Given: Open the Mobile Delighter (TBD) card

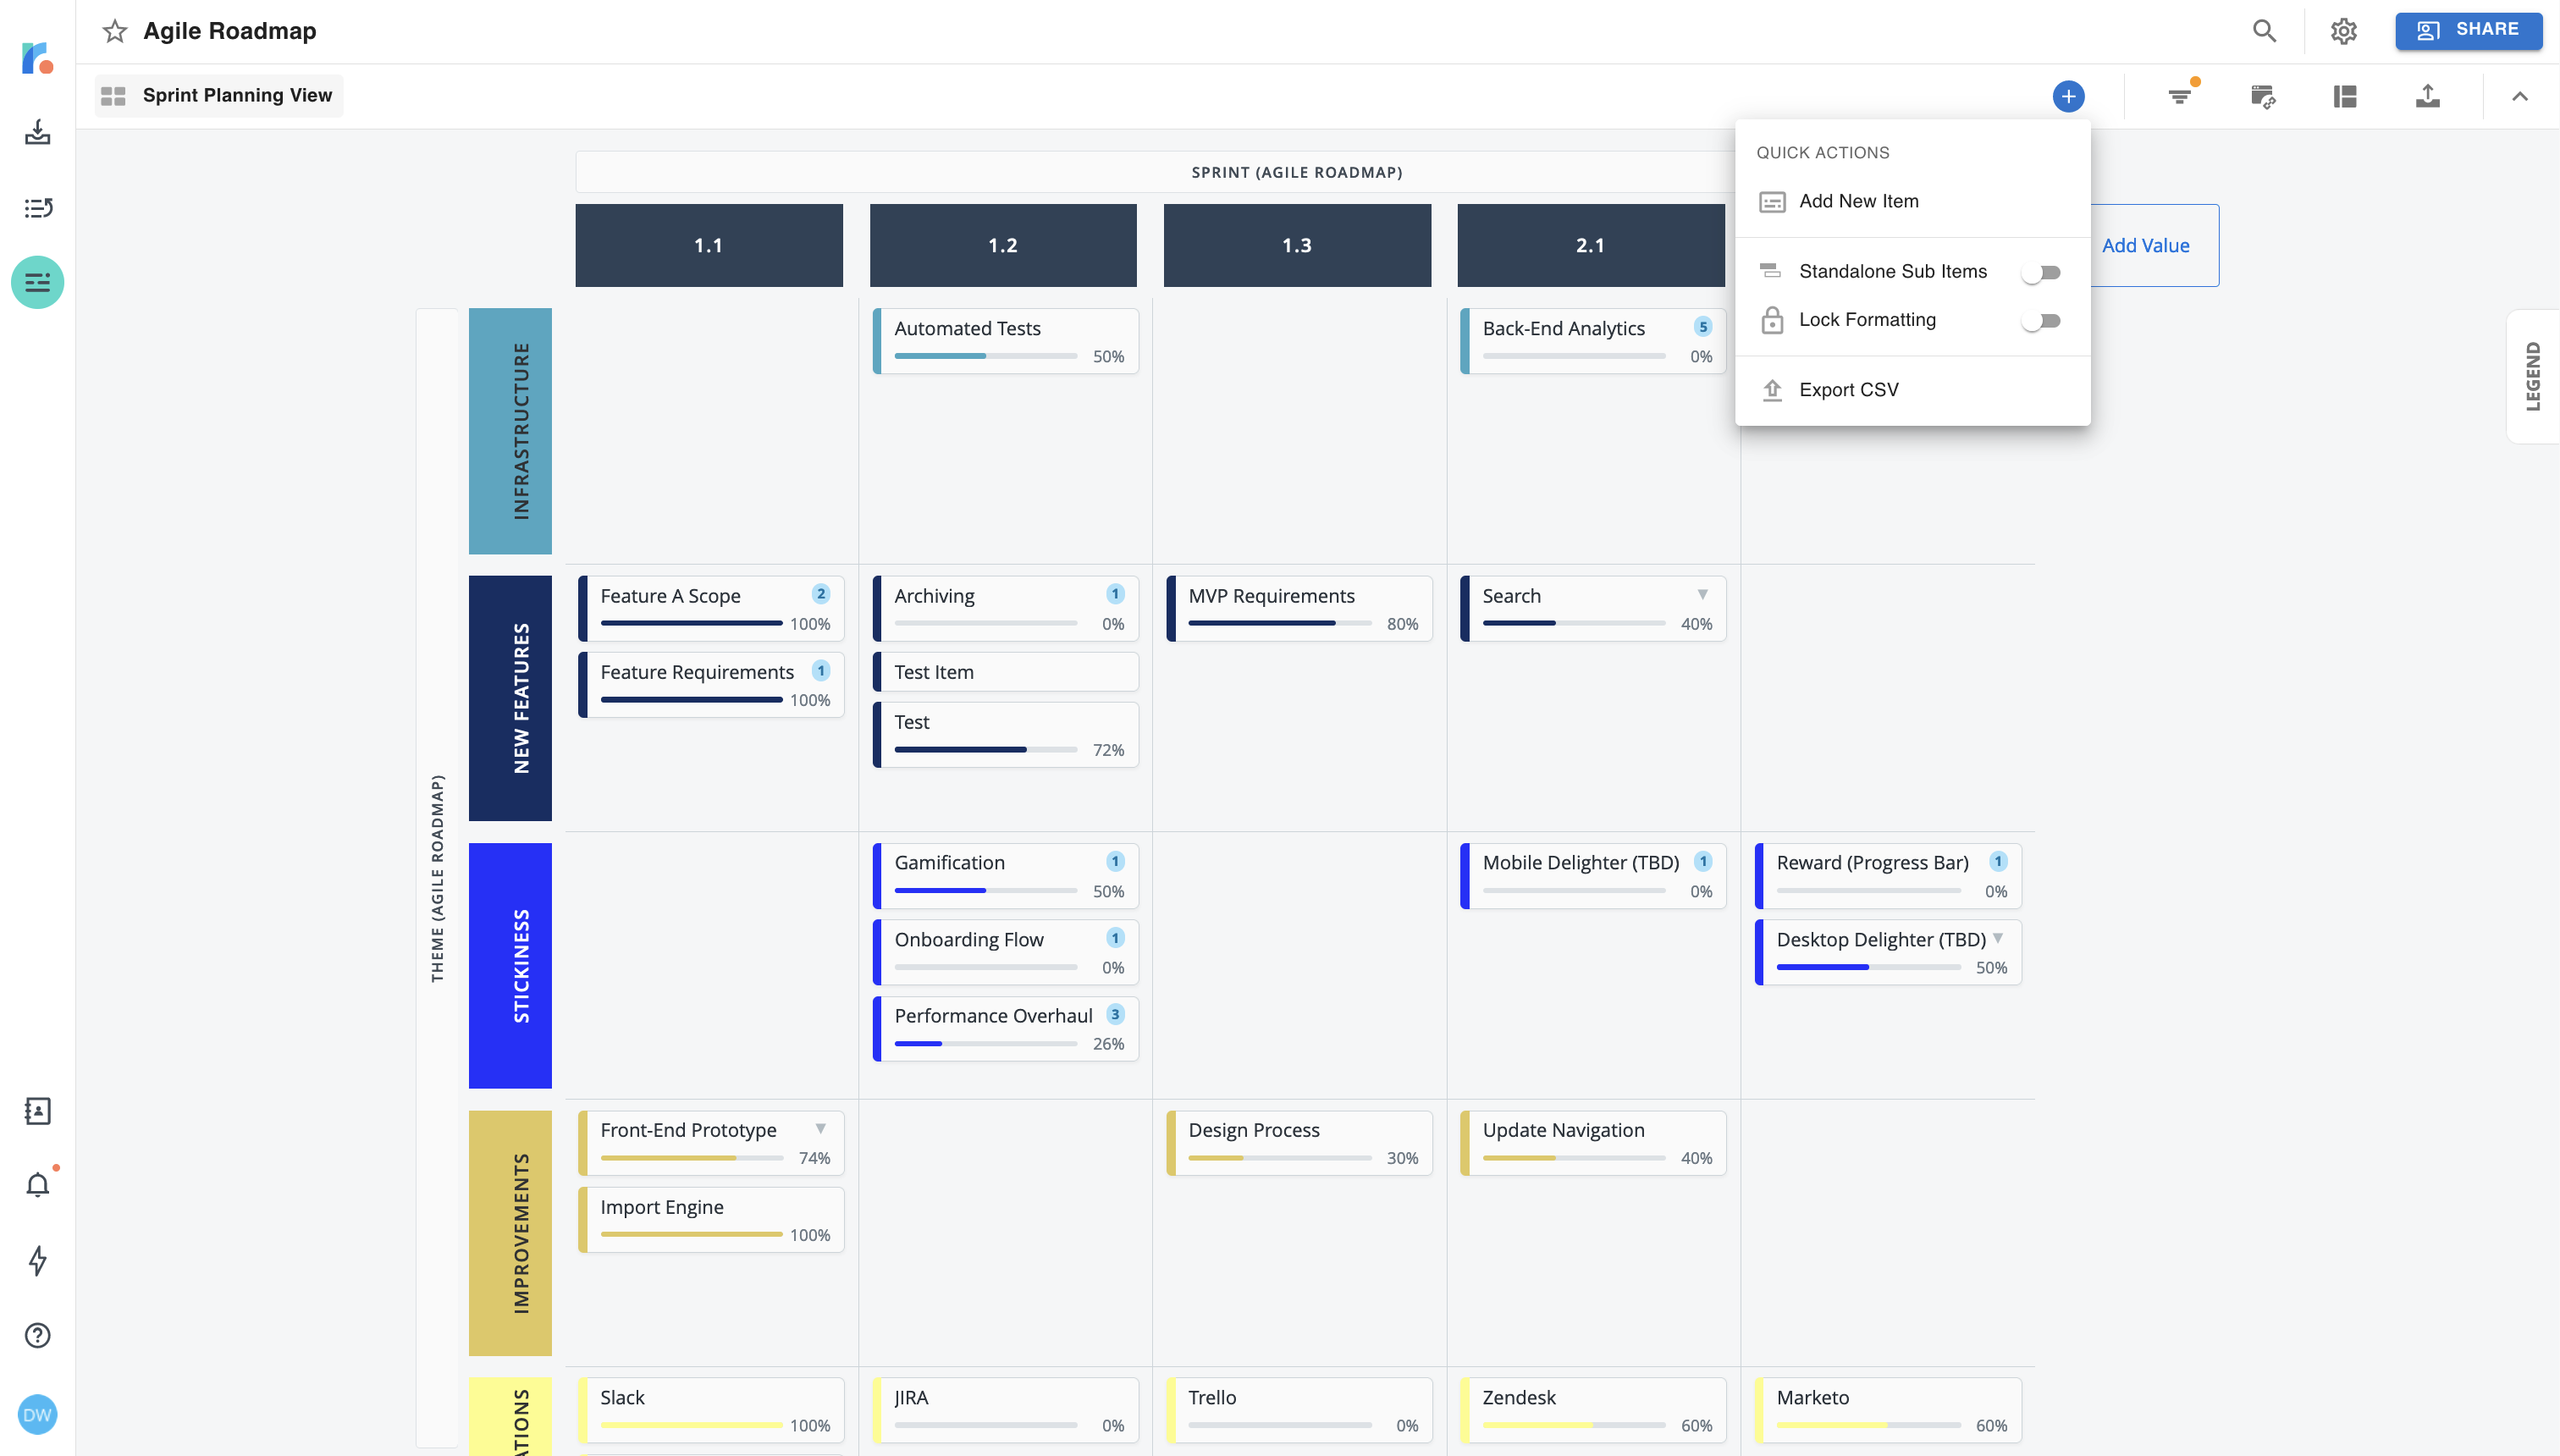Looking at the screenshot, I should (1593, 875).
